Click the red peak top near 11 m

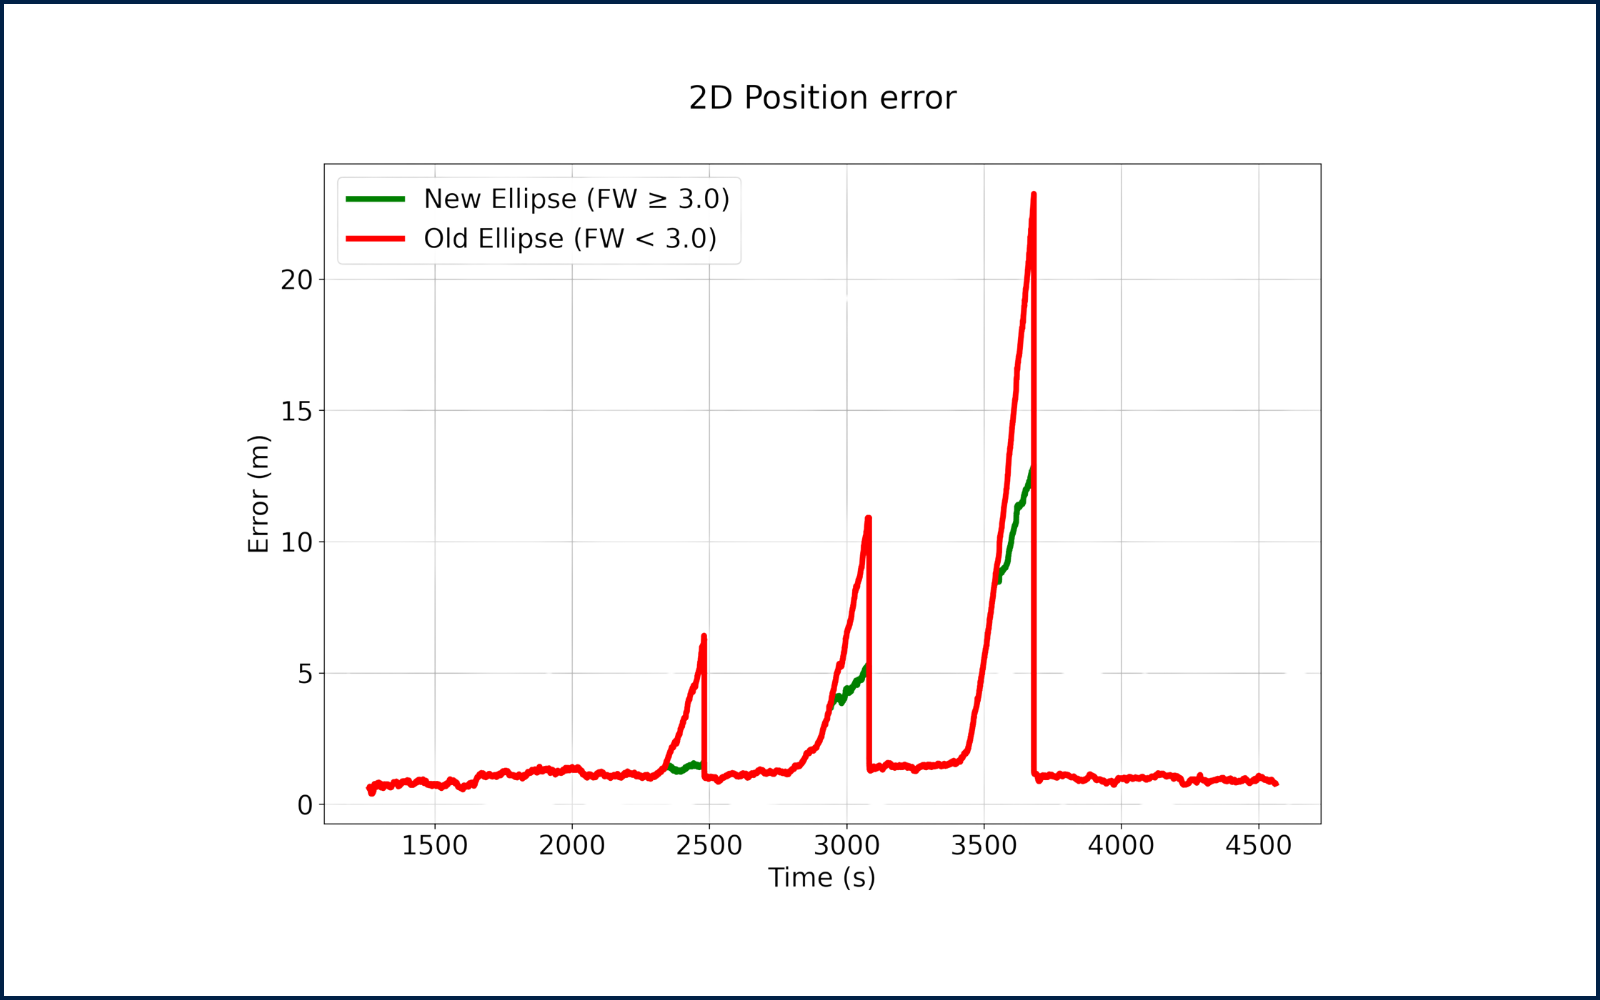tap(867, 518)
